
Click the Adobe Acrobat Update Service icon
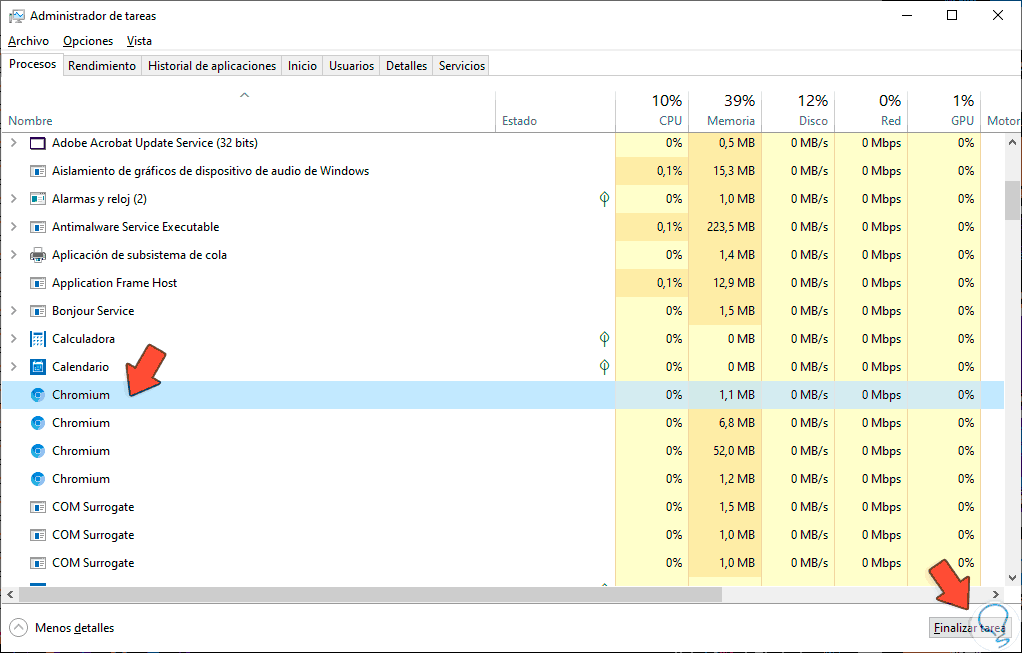38,143
